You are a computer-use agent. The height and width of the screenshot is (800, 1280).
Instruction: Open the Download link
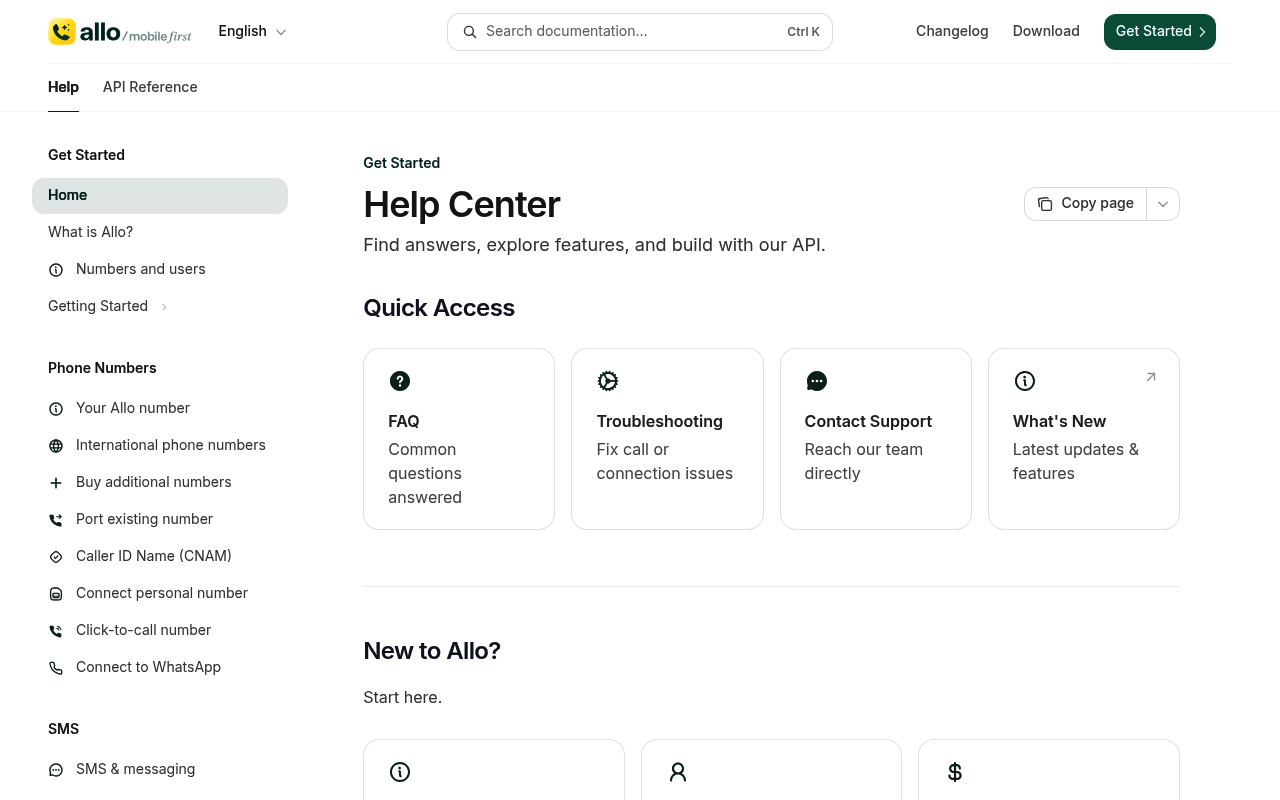click(x=1046, y=32)
